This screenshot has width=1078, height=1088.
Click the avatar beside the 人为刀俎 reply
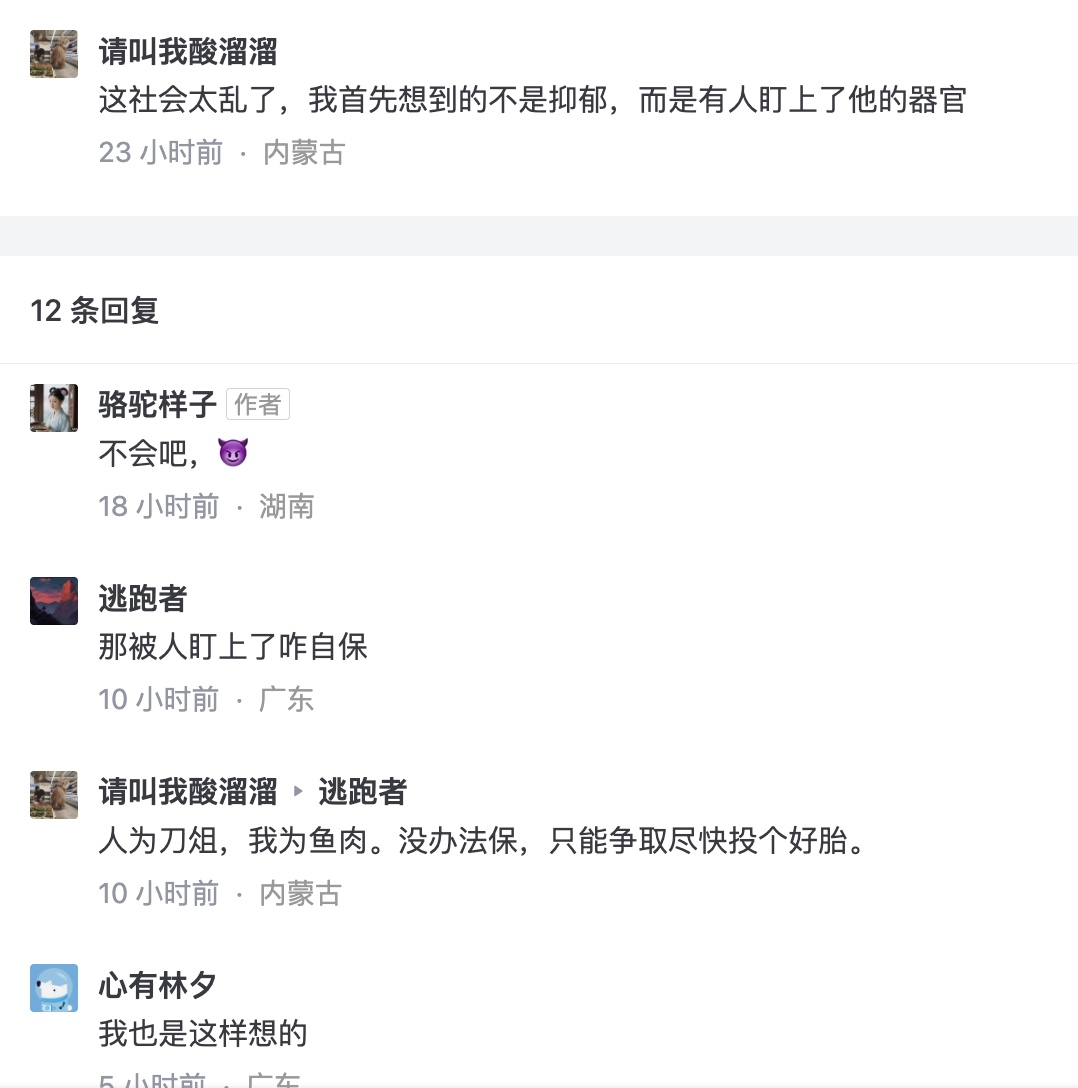click(x=54, y=795)
